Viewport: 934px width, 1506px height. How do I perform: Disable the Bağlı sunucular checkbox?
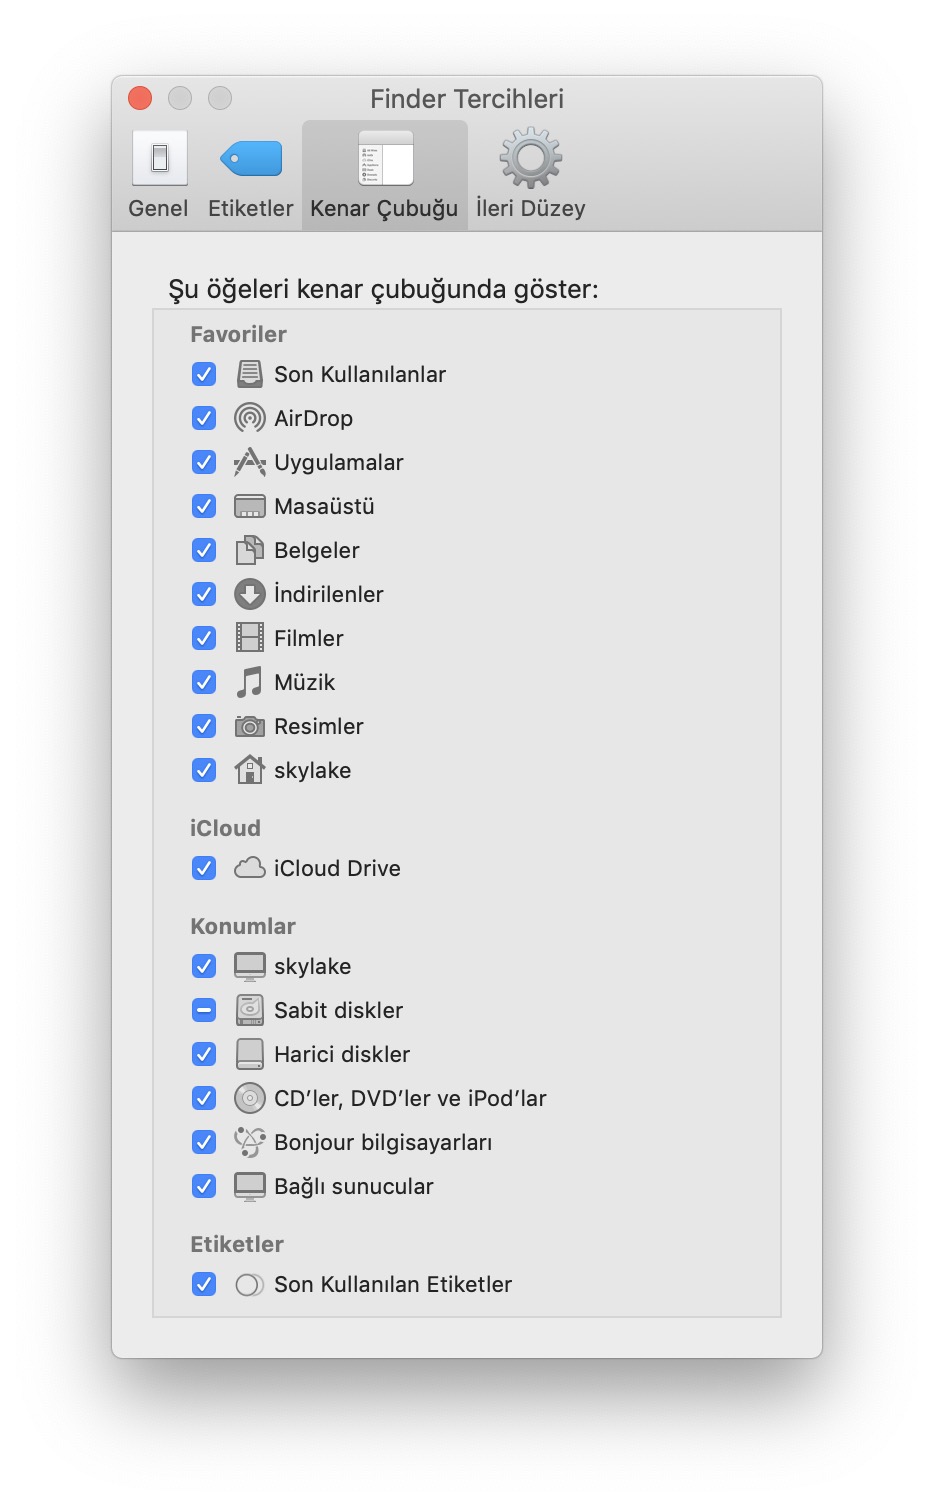pos(204,1186)
